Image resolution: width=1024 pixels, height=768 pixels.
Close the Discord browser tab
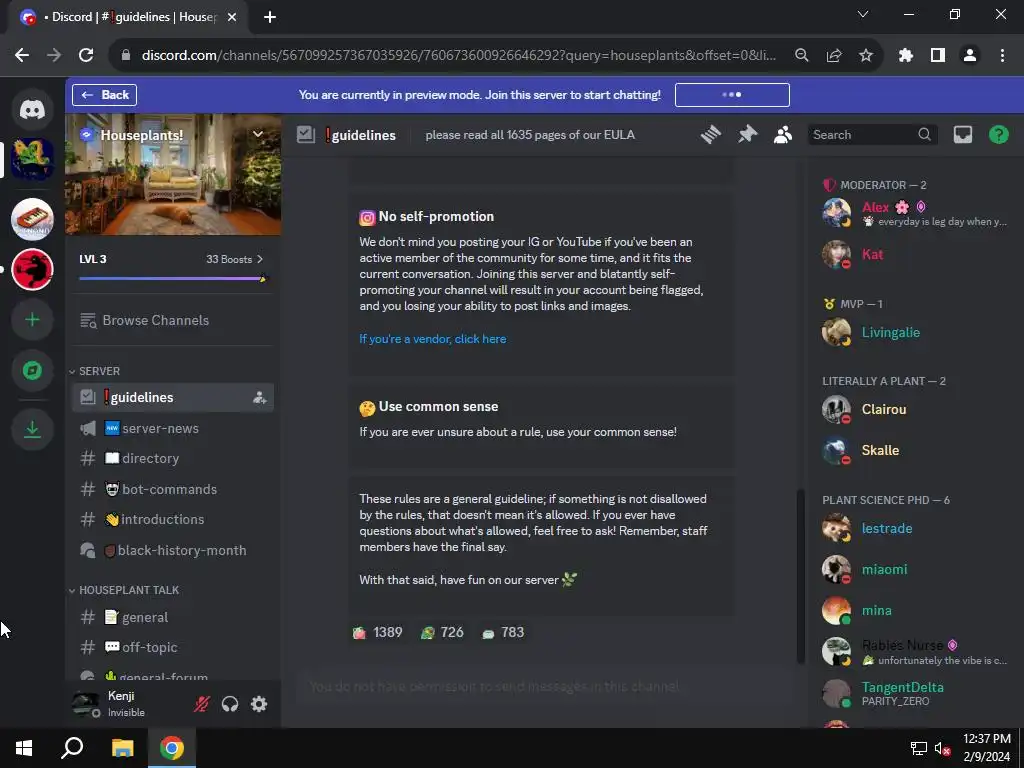click(x=232, y=17)
